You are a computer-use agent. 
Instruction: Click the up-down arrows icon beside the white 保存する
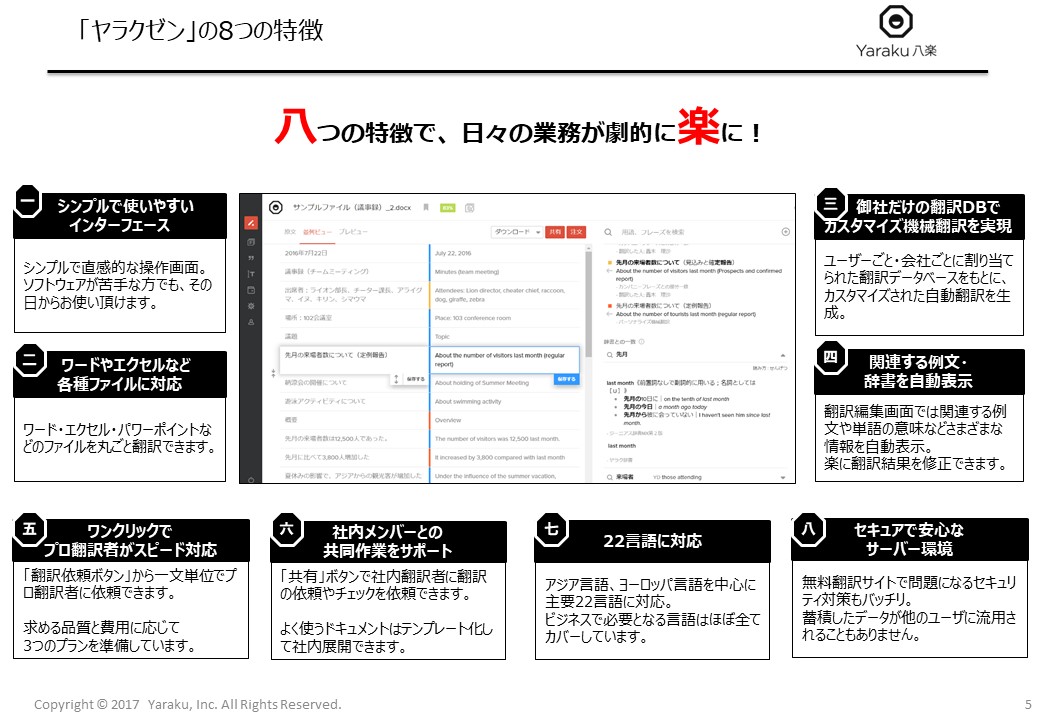(396, 379)
